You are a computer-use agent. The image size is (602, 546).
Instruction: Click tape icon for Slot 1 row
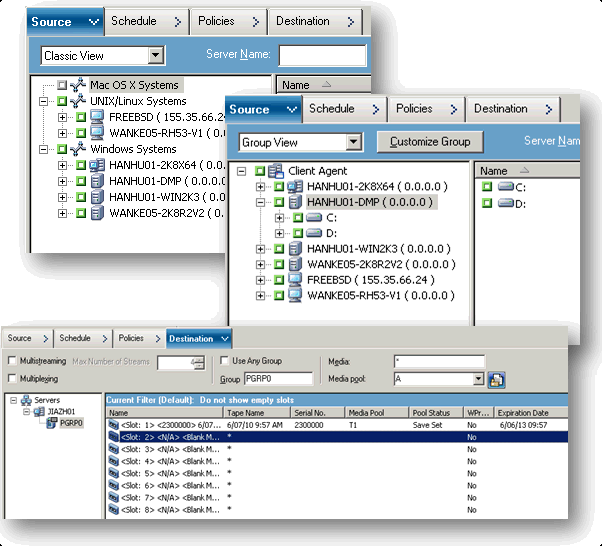point(114,425)
